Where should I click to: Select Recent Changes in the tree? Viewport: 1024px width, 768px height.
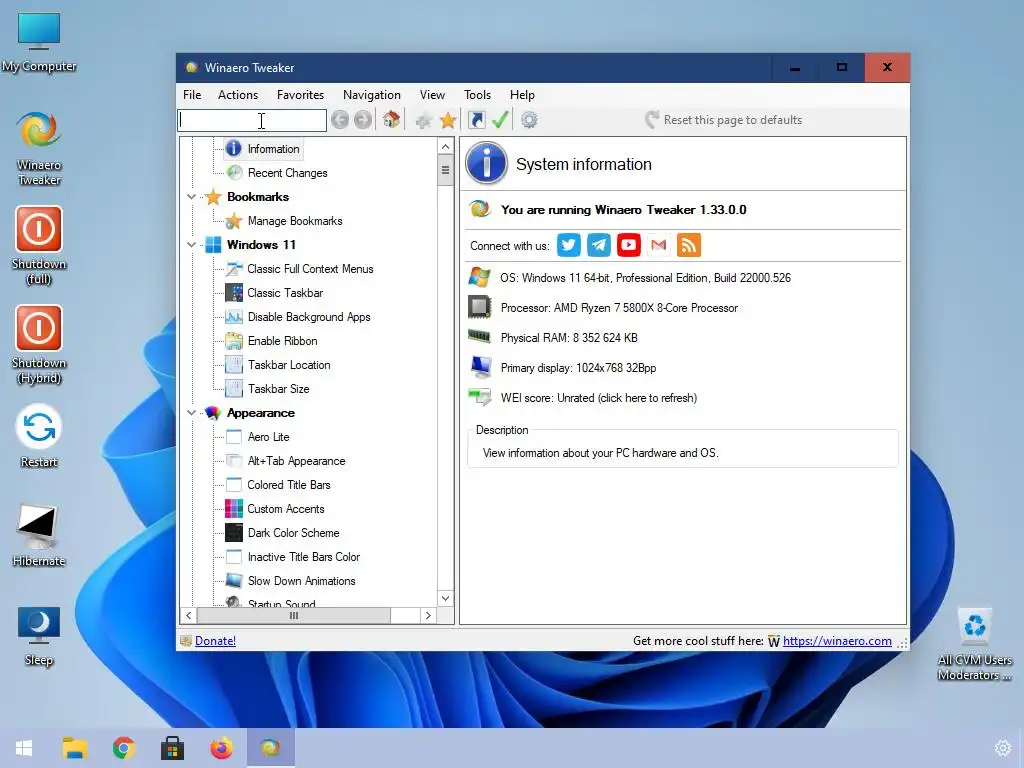(277, 173)
